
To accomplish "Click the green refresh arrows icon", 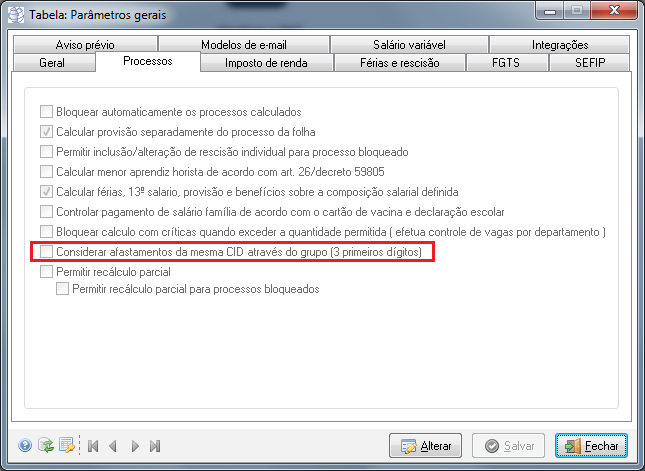I will (45, 446).
